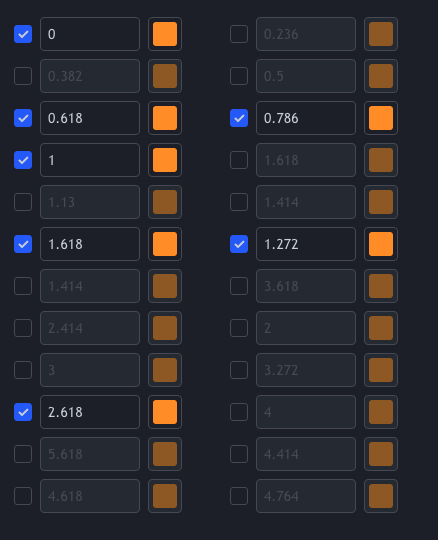Open the color swatch for level 1
The width and height of the screenshot is (438, 540).
165,160
